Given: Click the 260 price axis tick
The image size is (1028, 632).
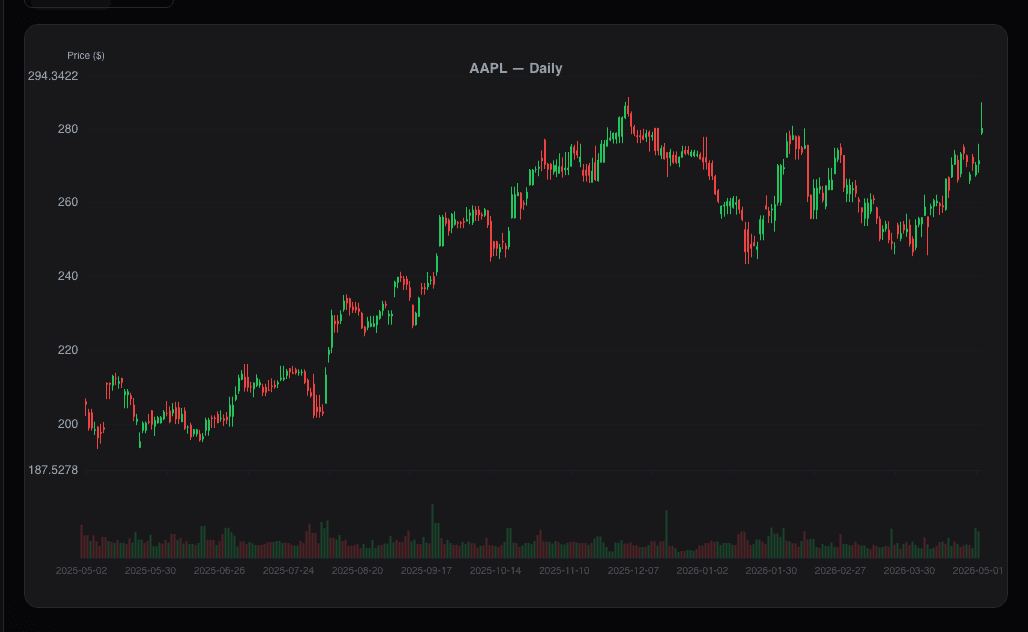Looking at the screenshot, I should coord(68,202).
